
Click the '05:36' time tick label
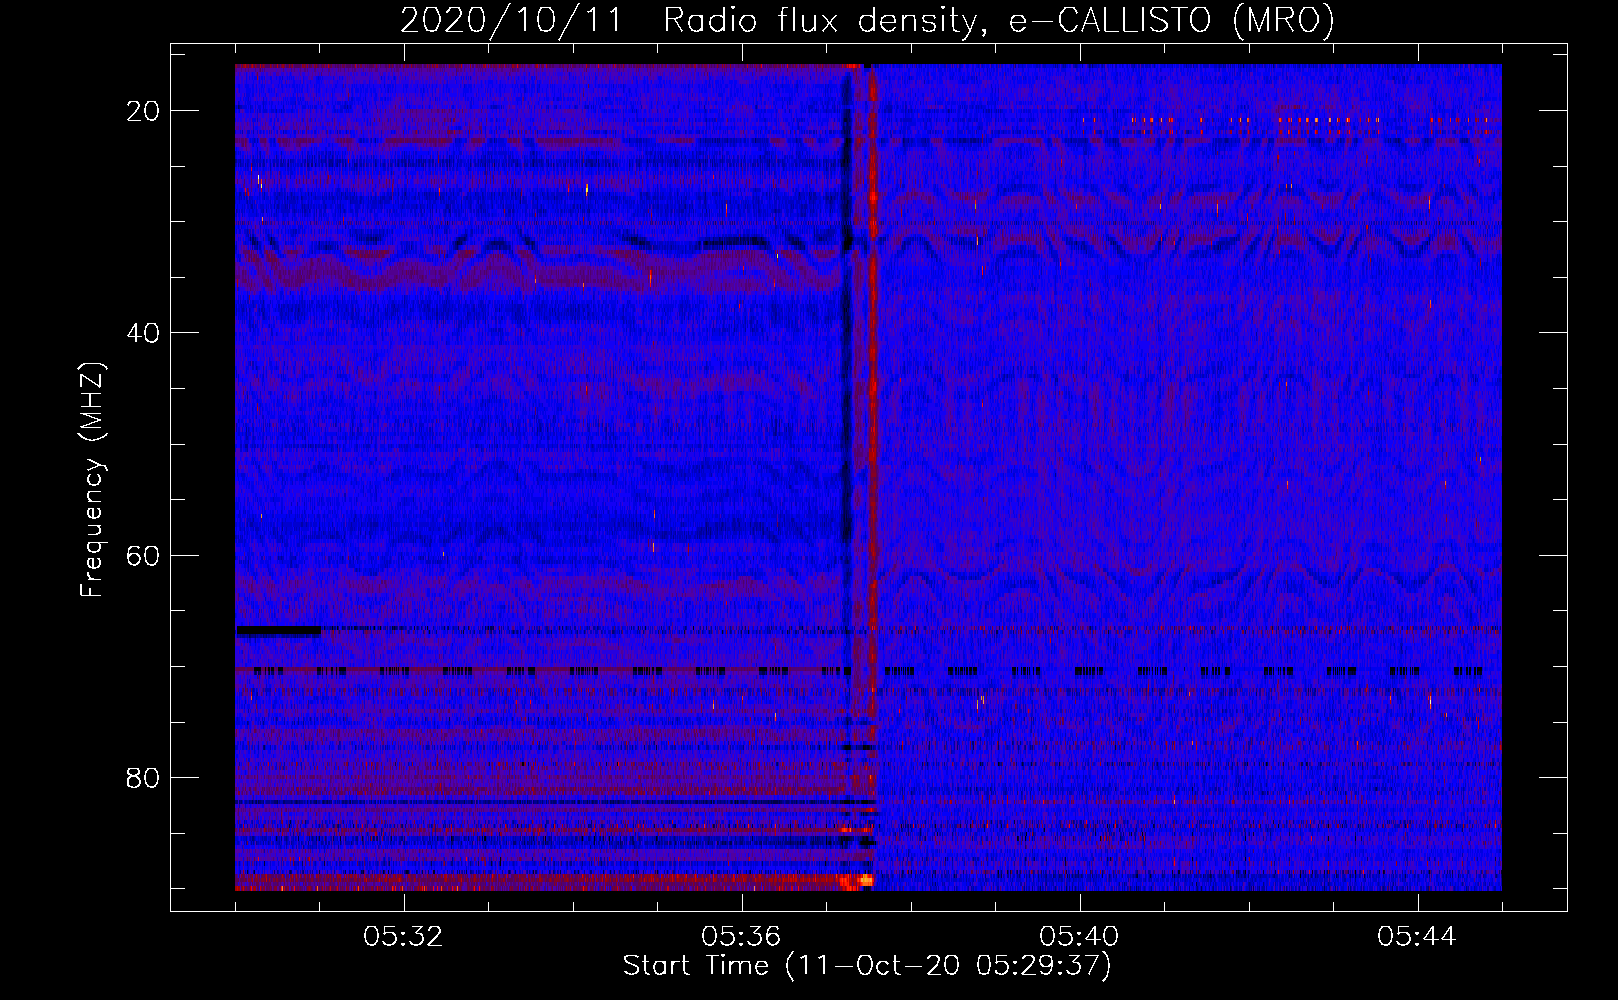(x=742, y=937)
